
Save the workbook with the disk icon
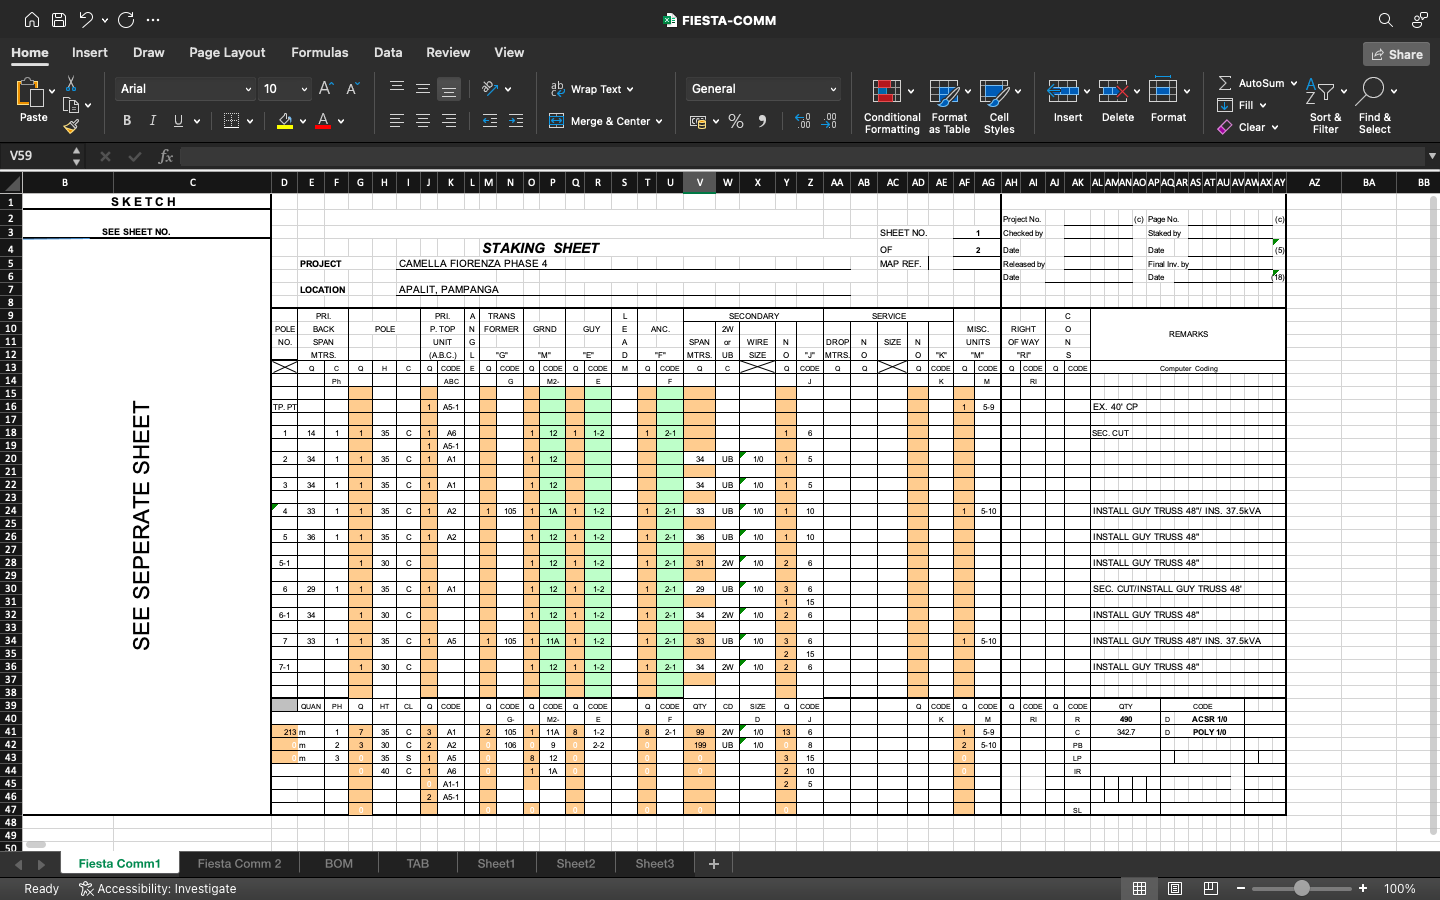[x=59, y=20]
